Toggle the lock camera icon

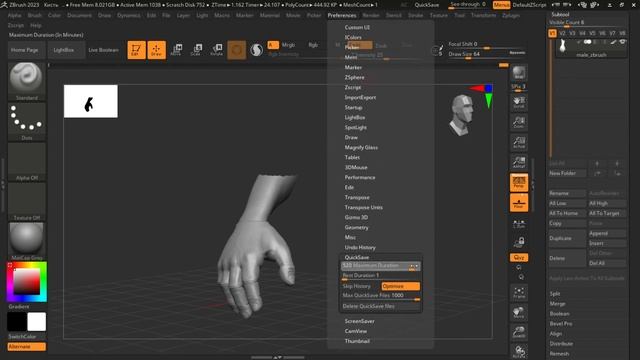519,242
